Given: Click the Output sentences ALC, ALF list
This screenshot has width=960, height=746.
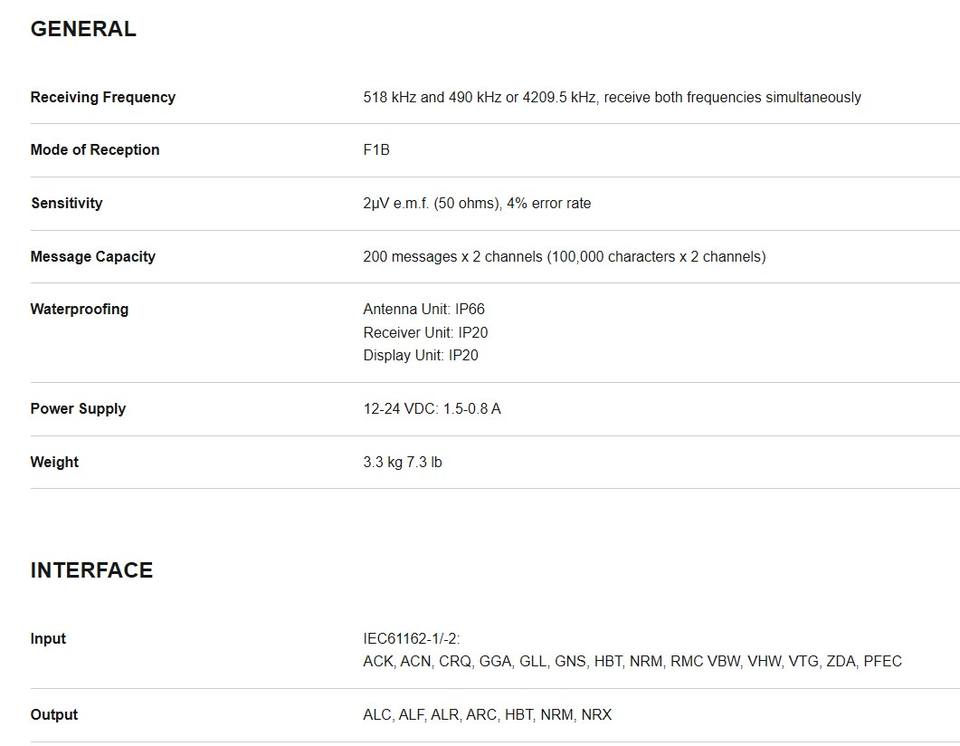Looking at the screenshot, I should (x=487, y=715).
